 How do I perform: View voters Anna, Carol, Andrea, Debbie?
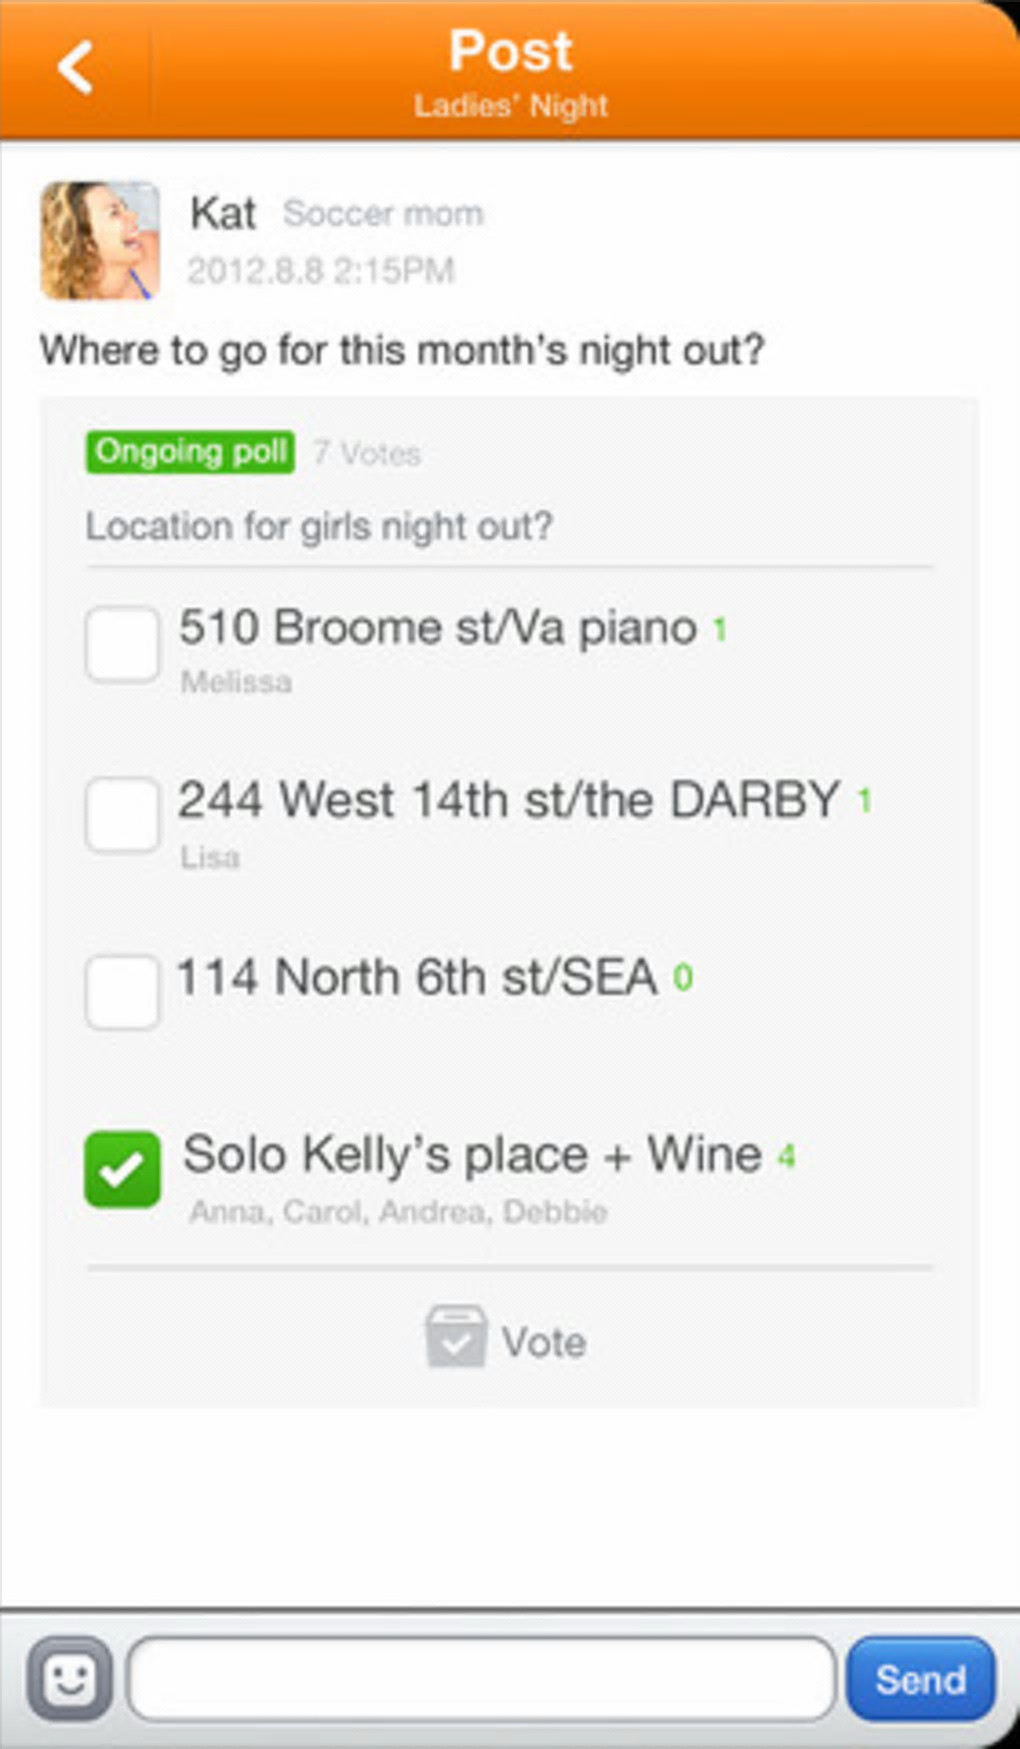click(398, 1212)
